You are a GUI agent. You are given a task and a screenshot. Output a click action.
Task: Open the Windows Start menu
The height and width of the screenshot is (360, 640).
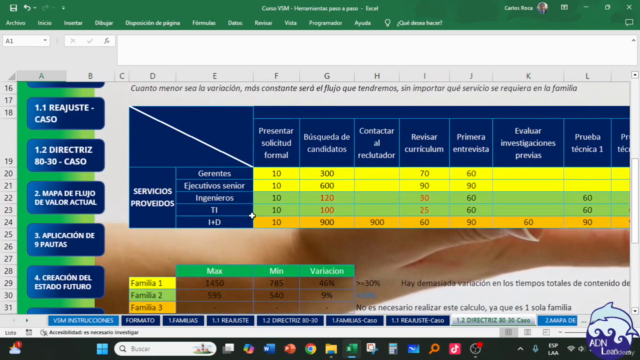coord(102,349)
